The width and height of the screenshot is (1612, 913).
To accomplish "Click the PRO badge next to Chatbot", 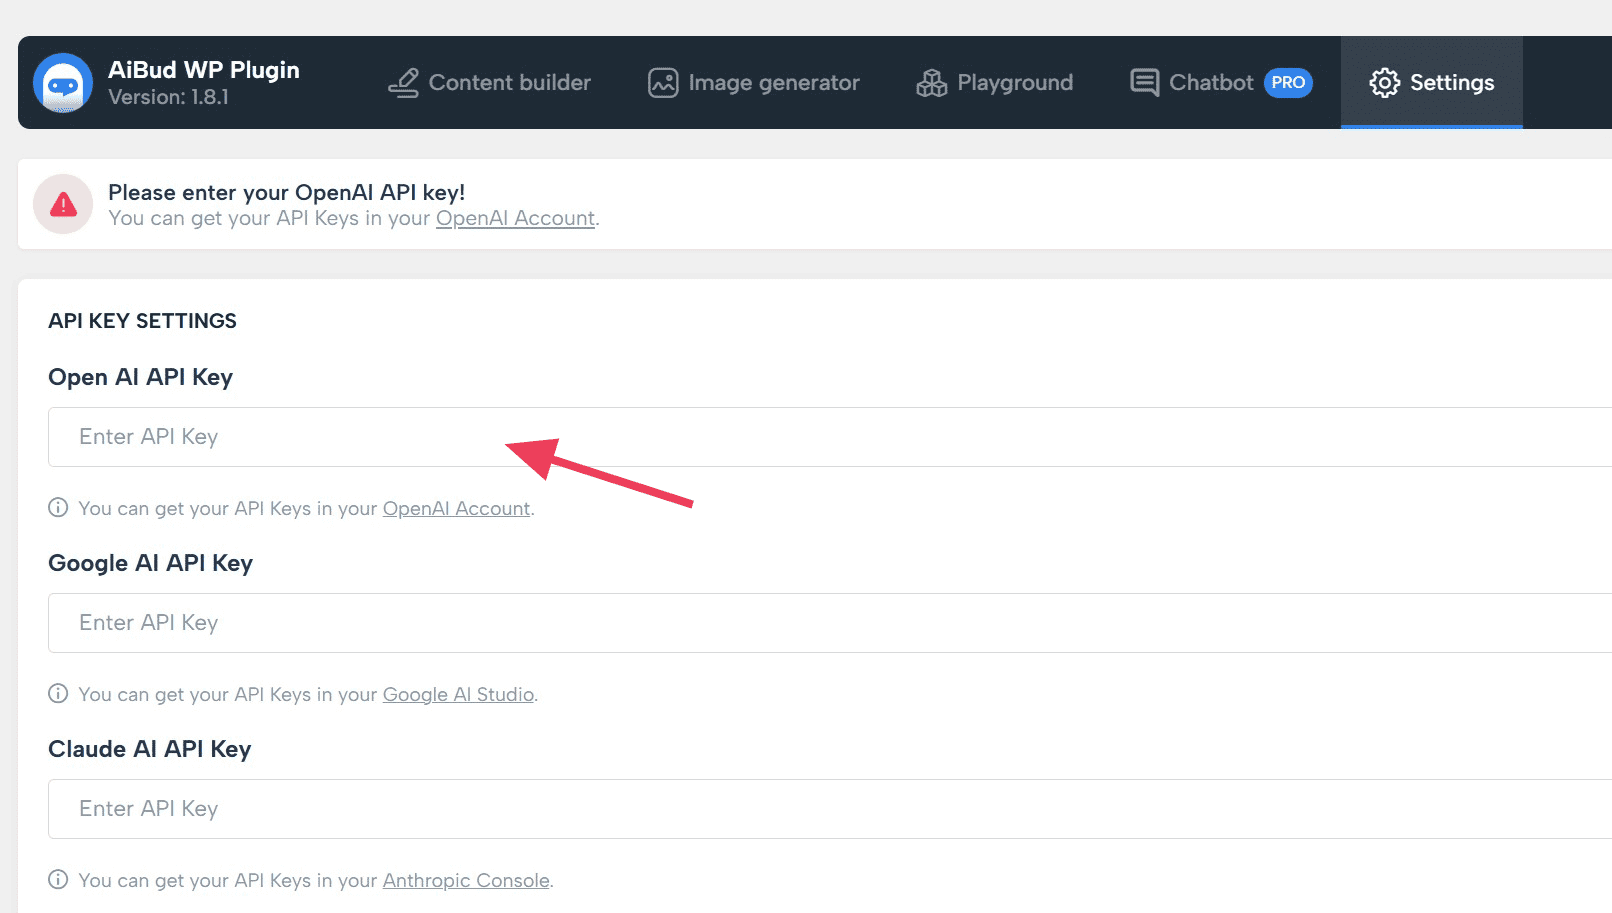I will point(1288,83).
